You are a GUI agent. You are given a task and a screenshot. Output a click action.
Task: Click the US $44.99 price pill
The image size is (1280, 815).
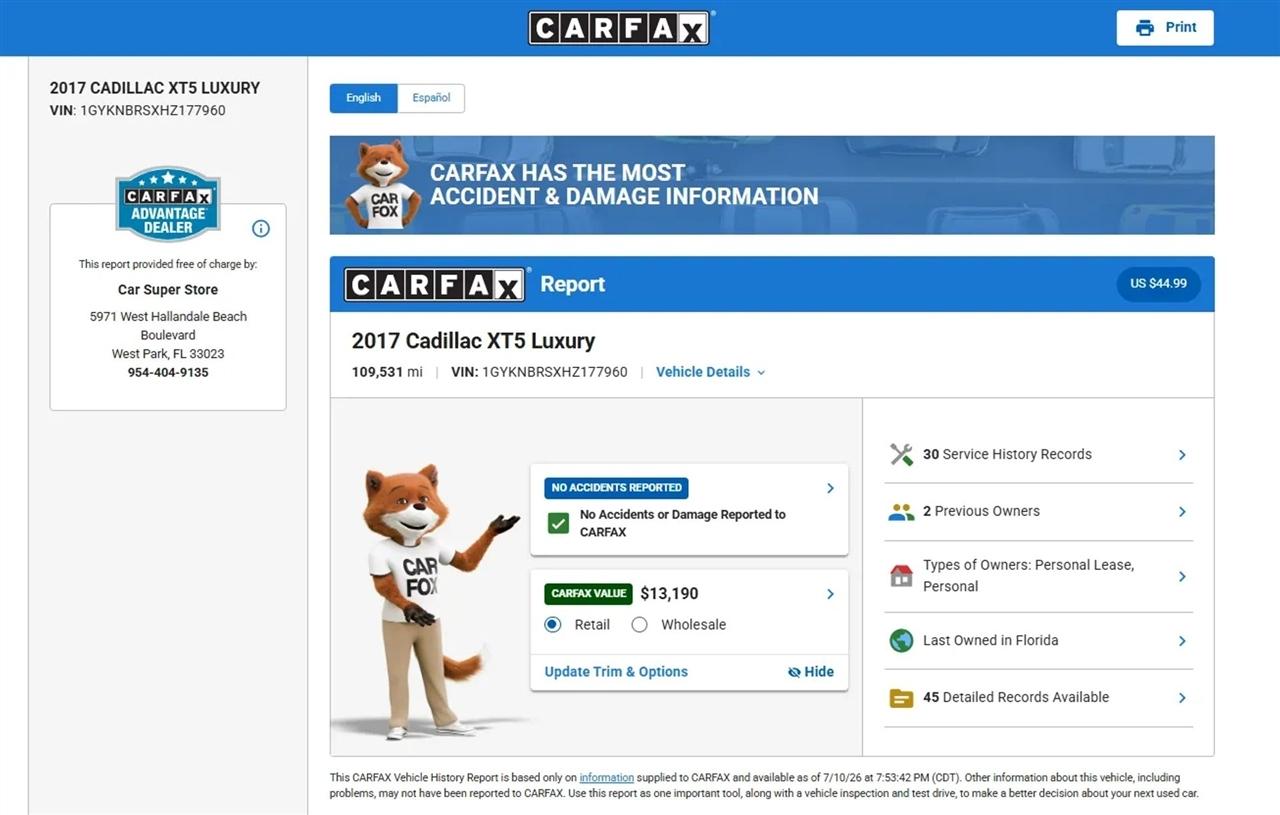pyautogui.click(x=1158, y=284)
